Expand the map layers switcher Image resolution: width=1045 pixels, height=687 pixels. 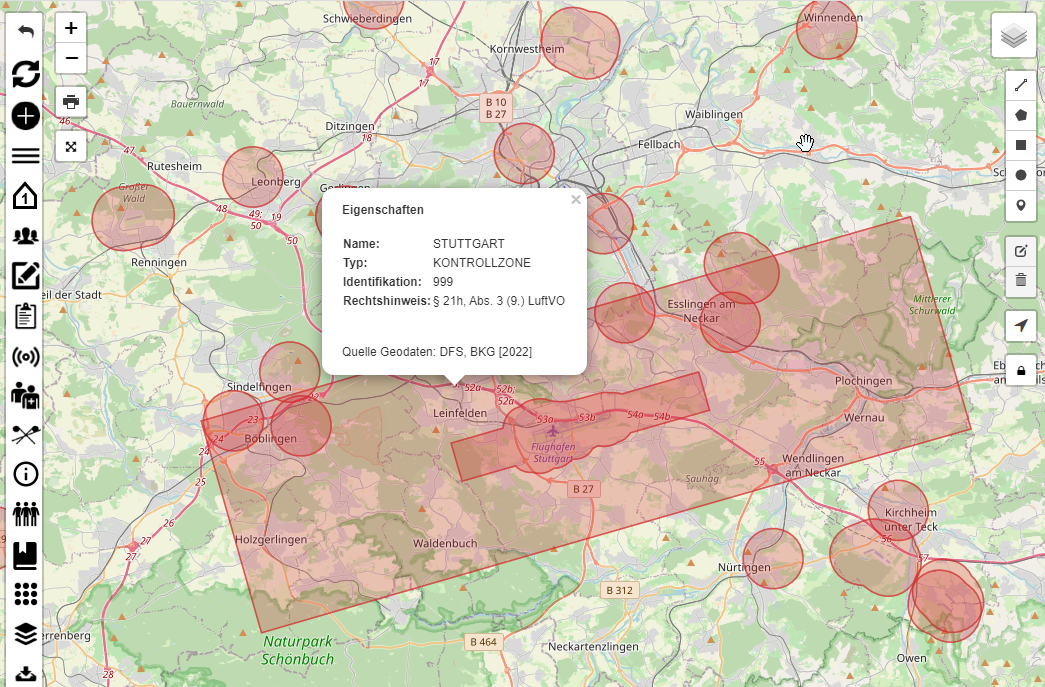tap(1014, 36)
